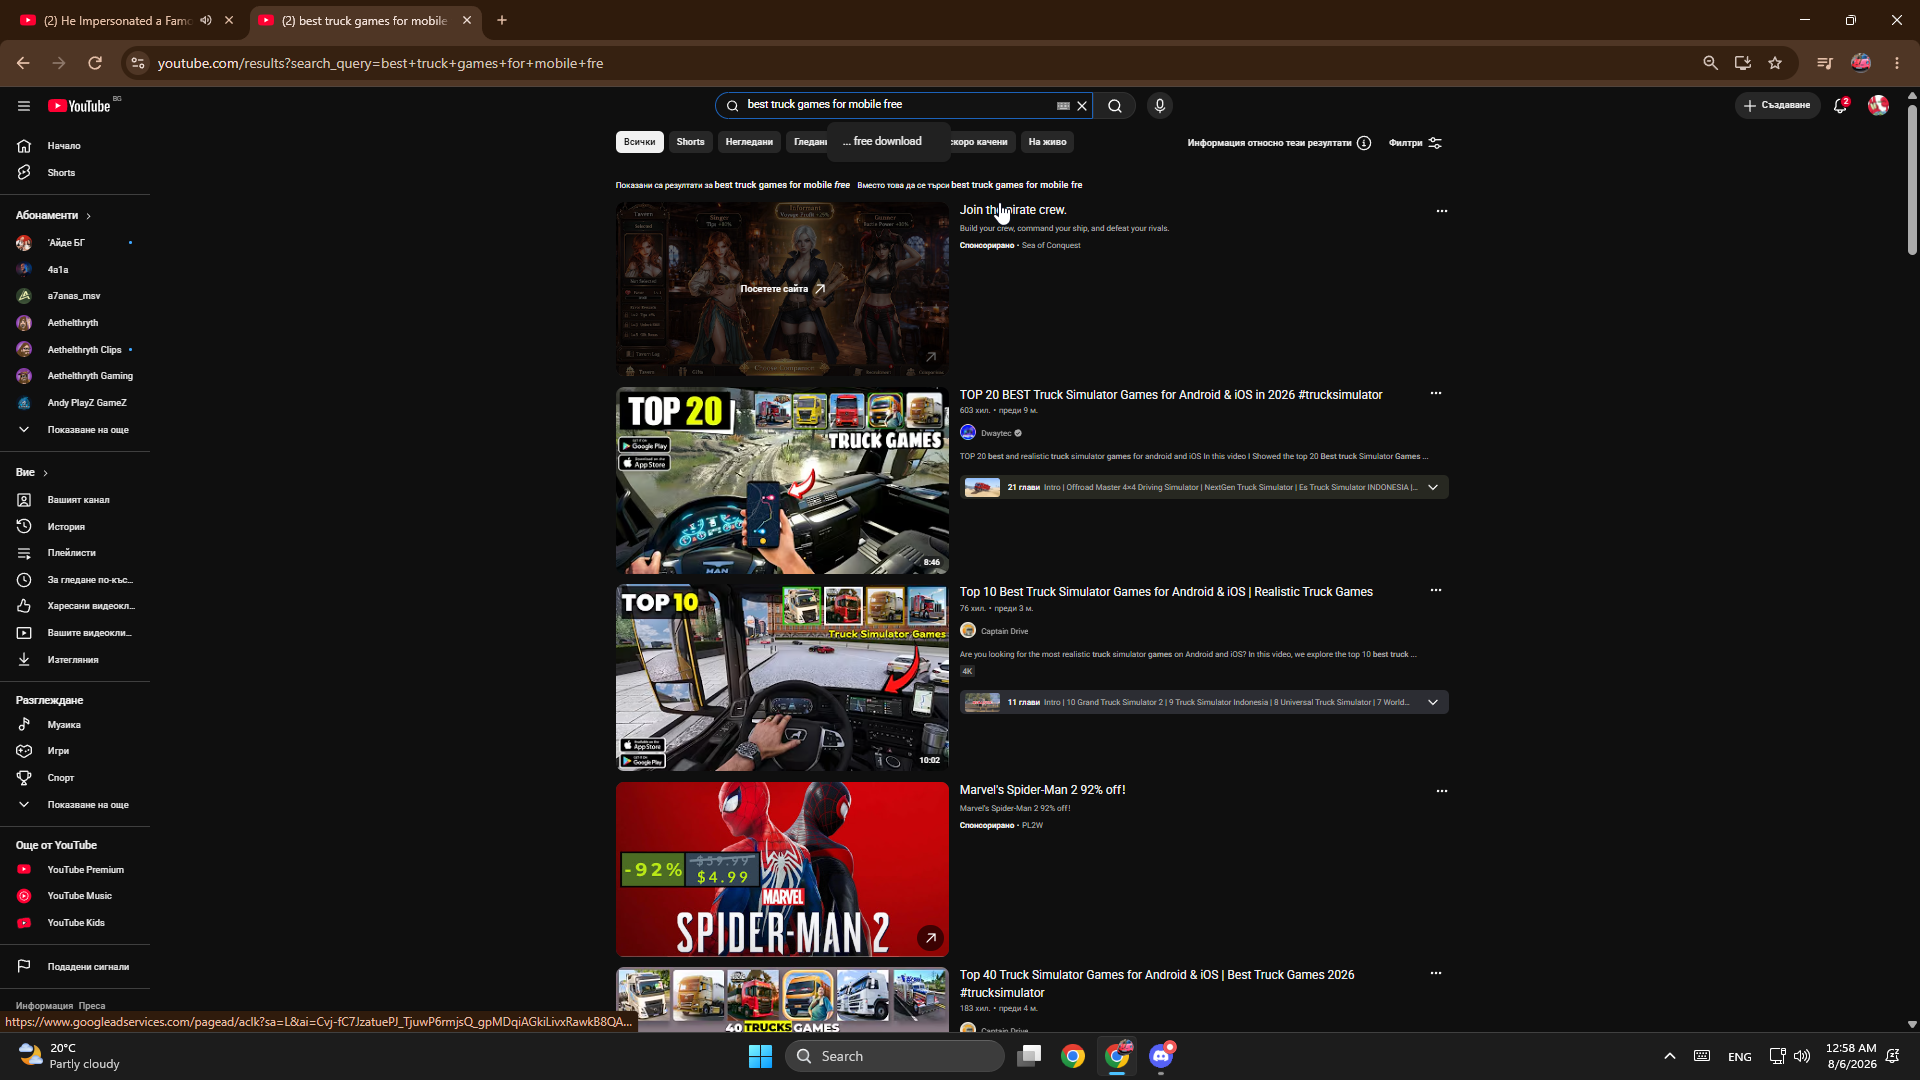Open more options for Join the pirate crew ad
Image resolution: width=1920 pixels, height=1080 pixels.
coord(1442,211)
